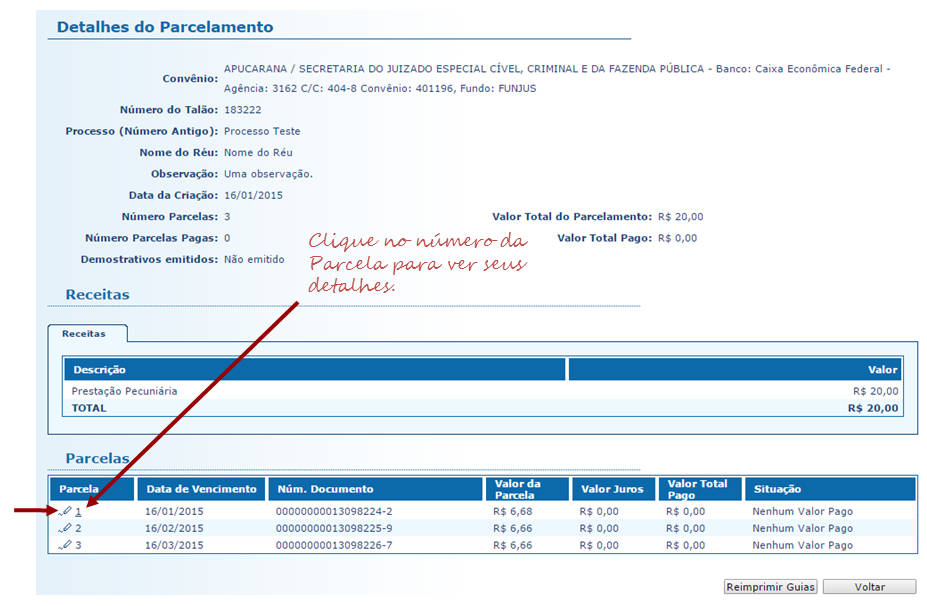Click the due date 16/02/2015

[x=174, y=528]
